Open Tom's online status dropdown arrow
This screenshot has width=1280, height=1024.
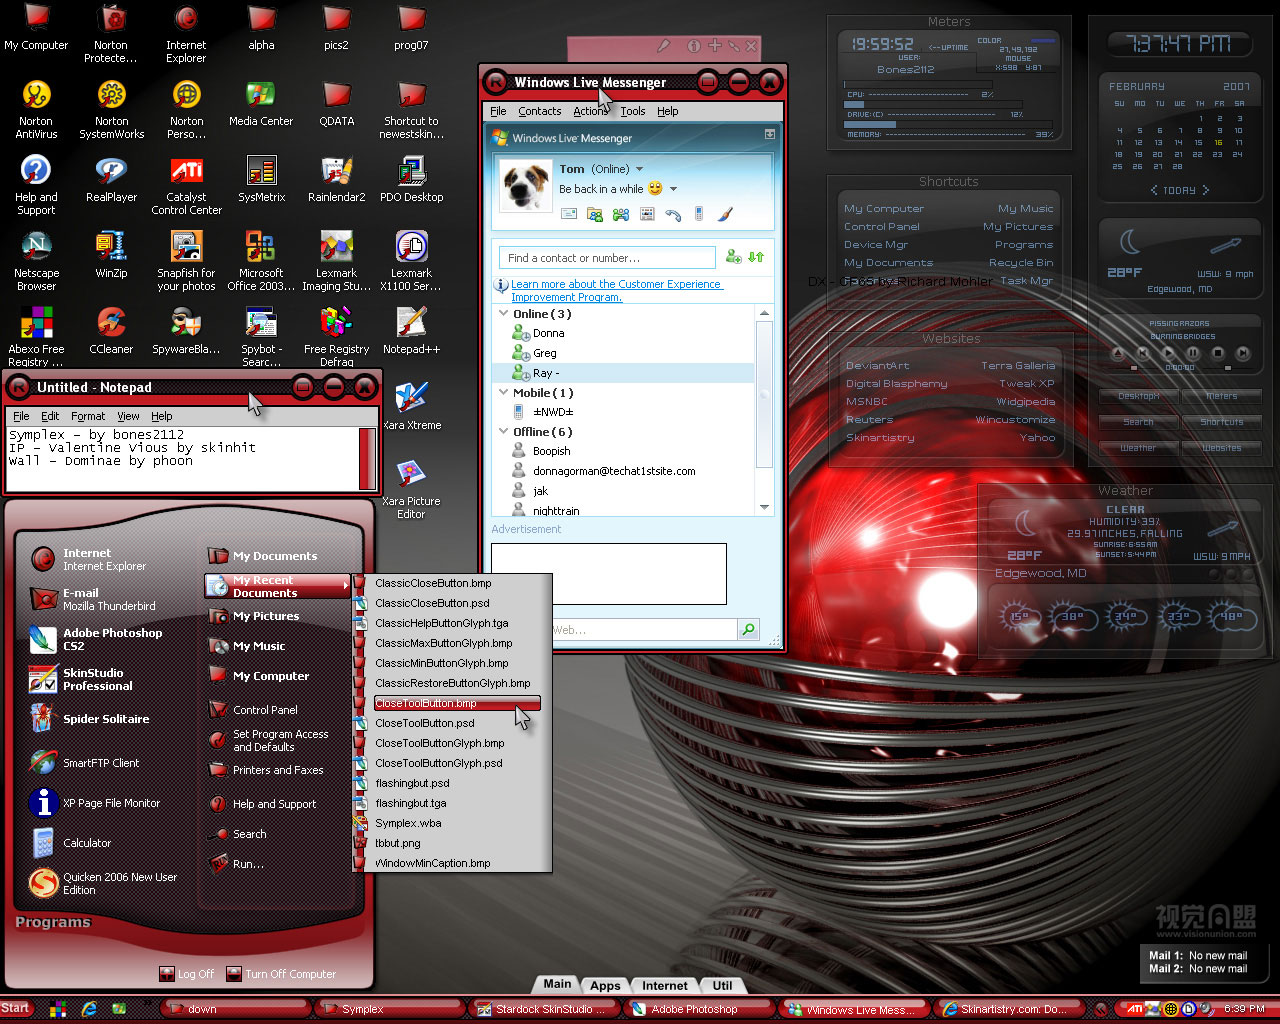point(640,169)
